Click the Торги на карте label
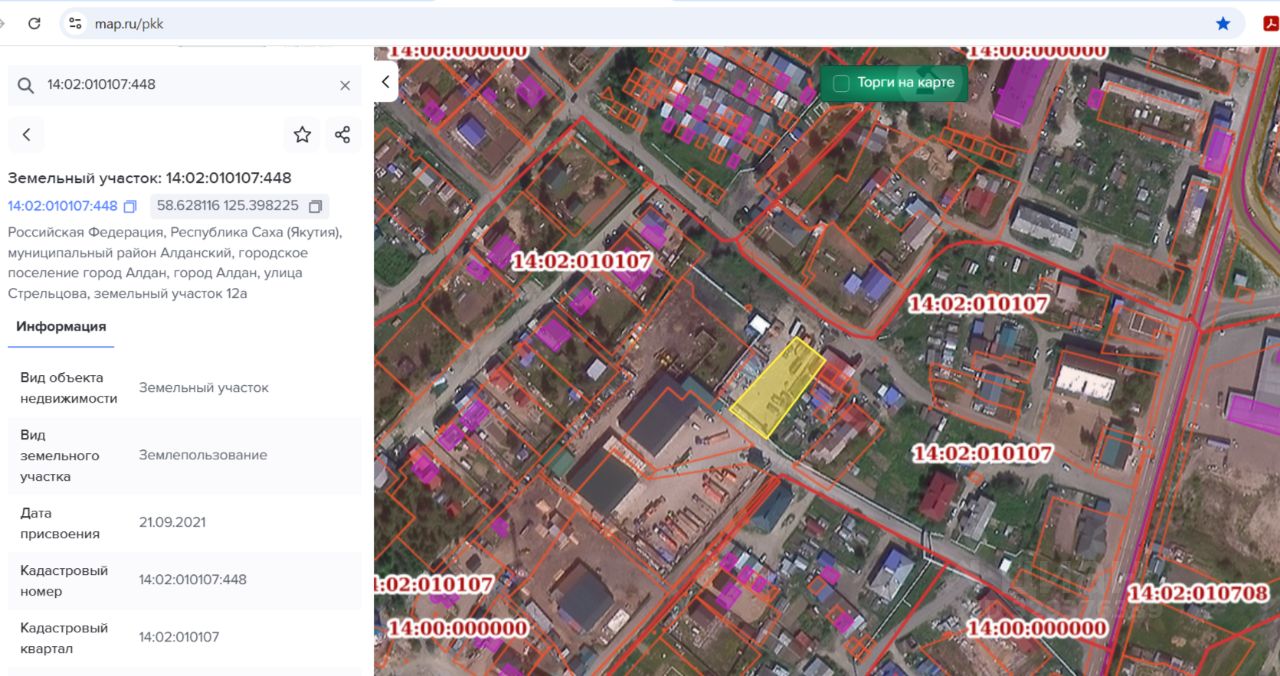 (x=906, y=83)
